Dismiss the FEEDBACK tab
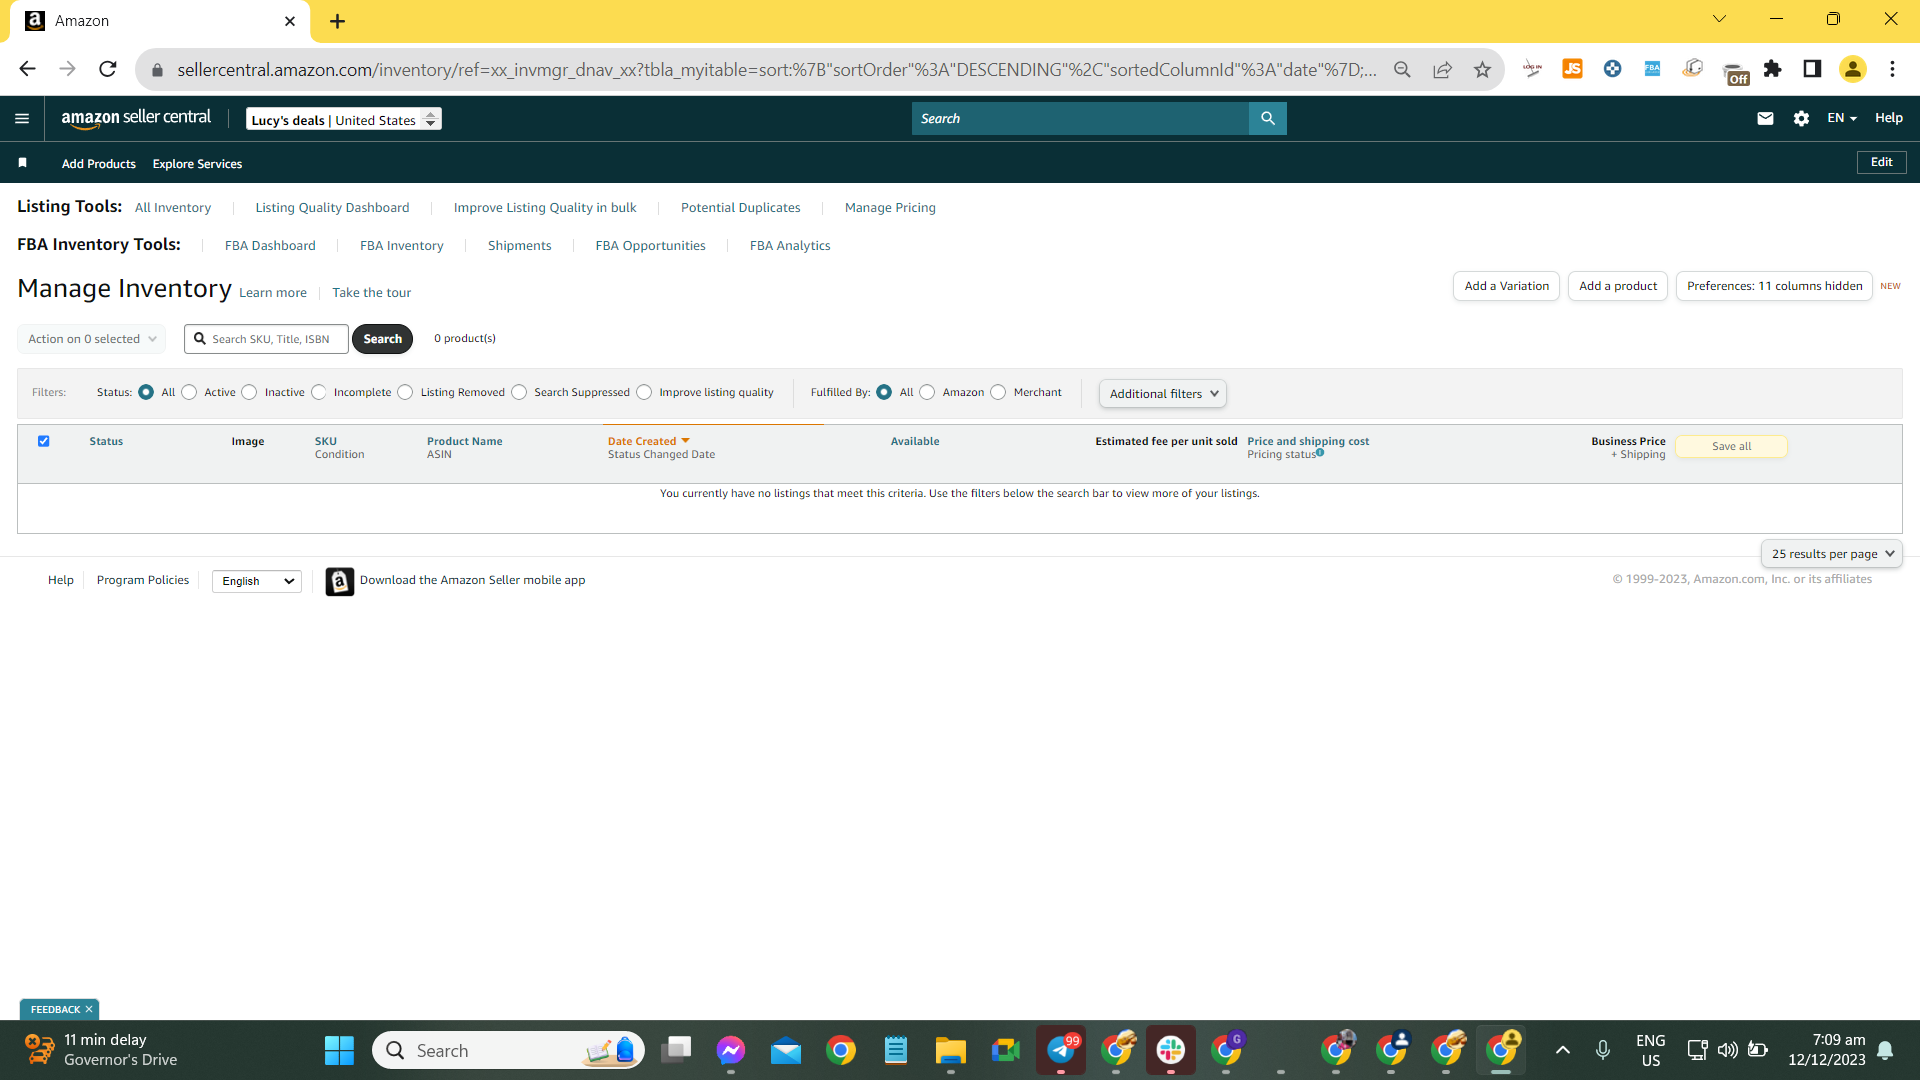Image resolution: width=1920 pixels, height=1080 pixels. pyautogui.click(x=89, y=1010)
